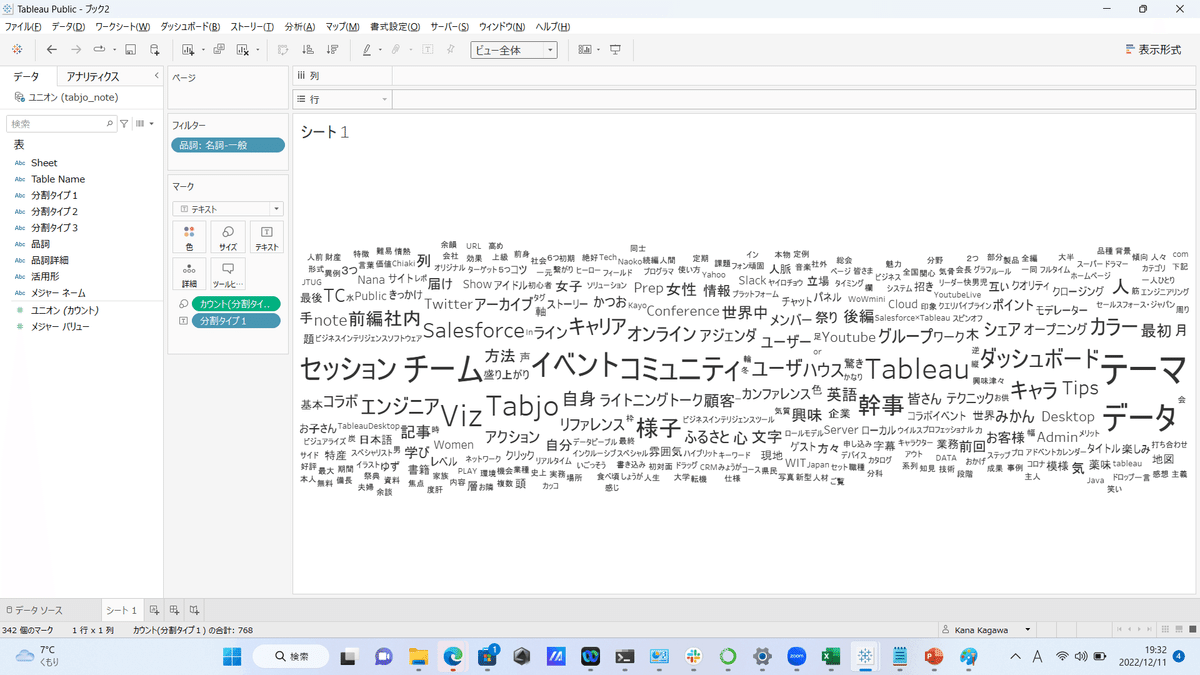Select the 活用形 field
1200x675 pixels.
[x=46, y=277]
